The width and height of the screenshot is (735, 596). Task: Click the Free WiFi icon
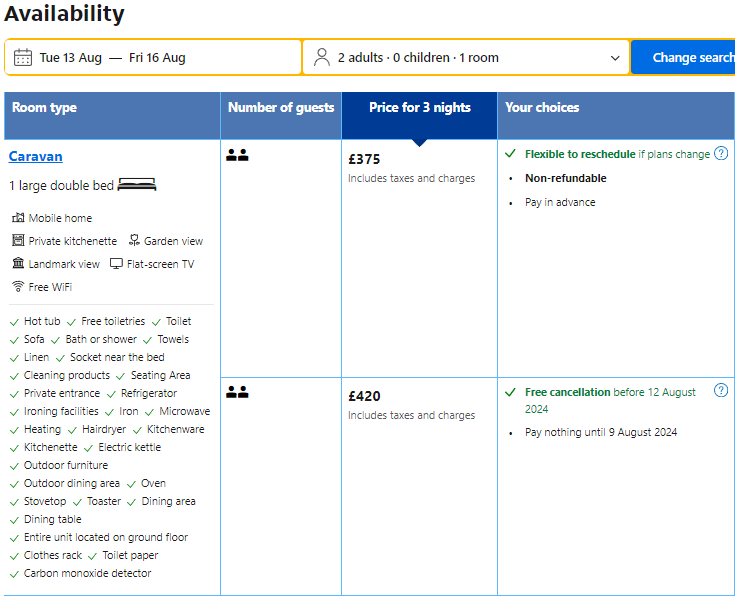(x=18, y=287)
